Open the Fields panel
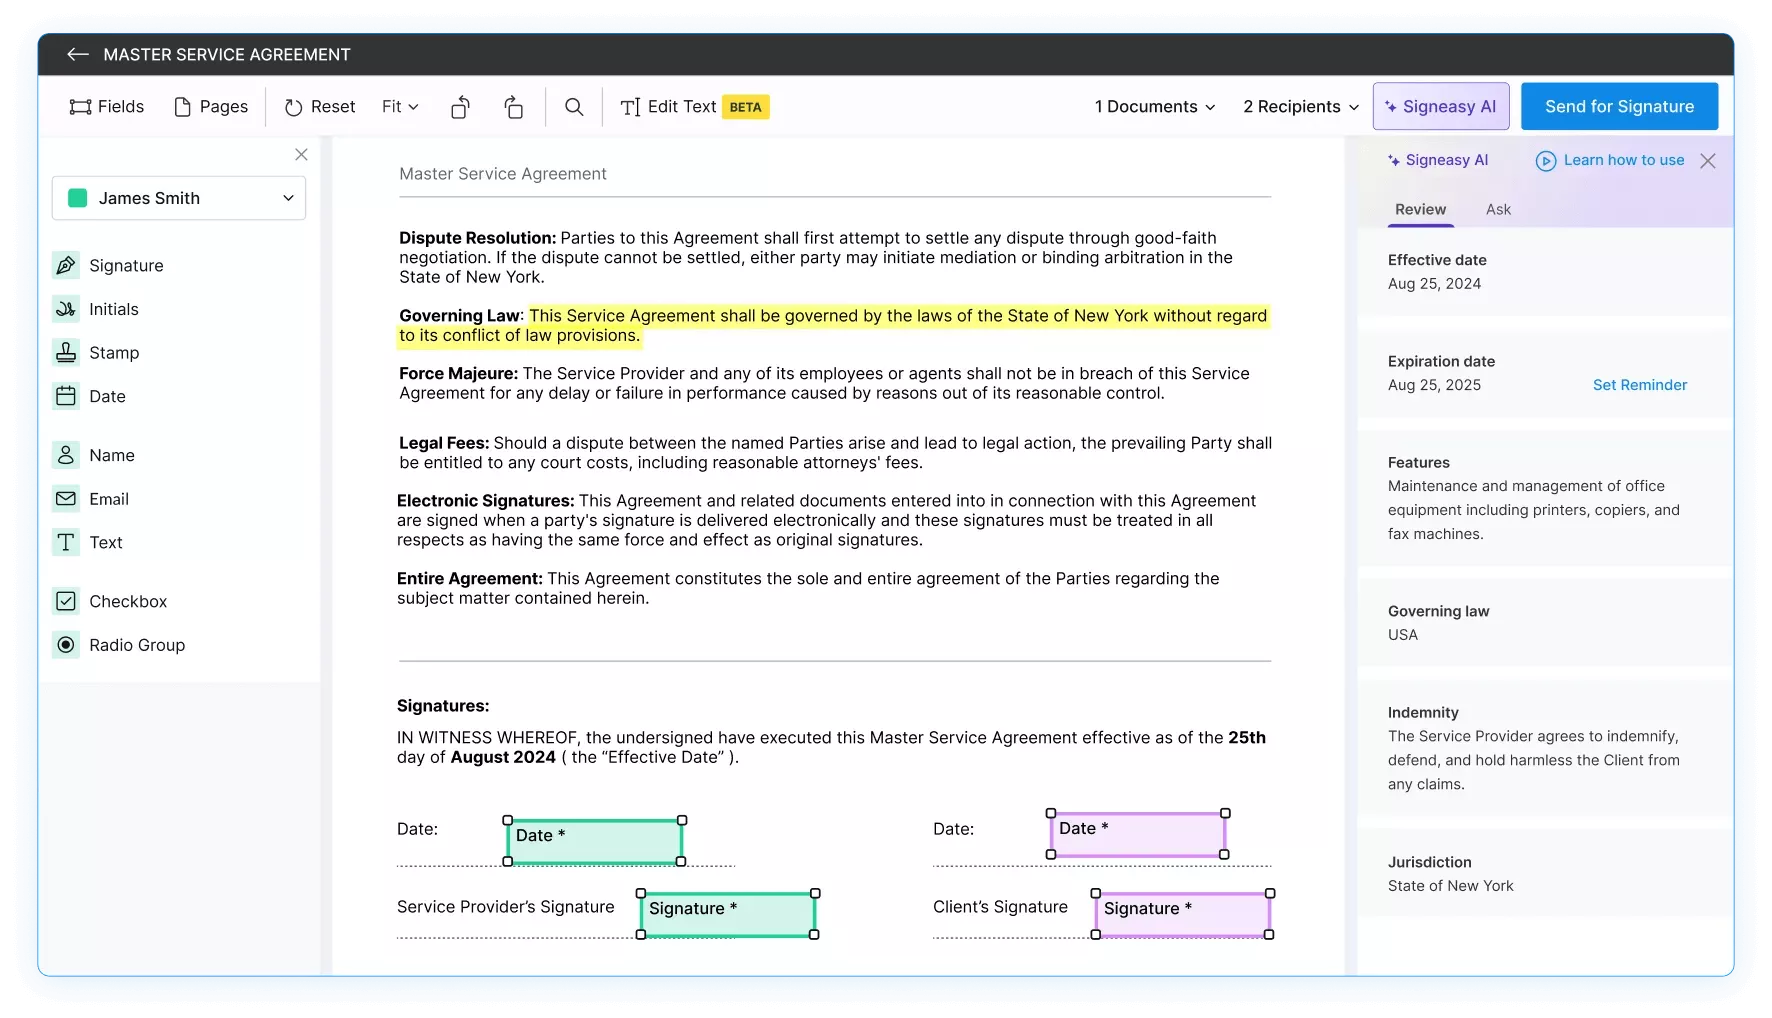 tap(106, 106)
